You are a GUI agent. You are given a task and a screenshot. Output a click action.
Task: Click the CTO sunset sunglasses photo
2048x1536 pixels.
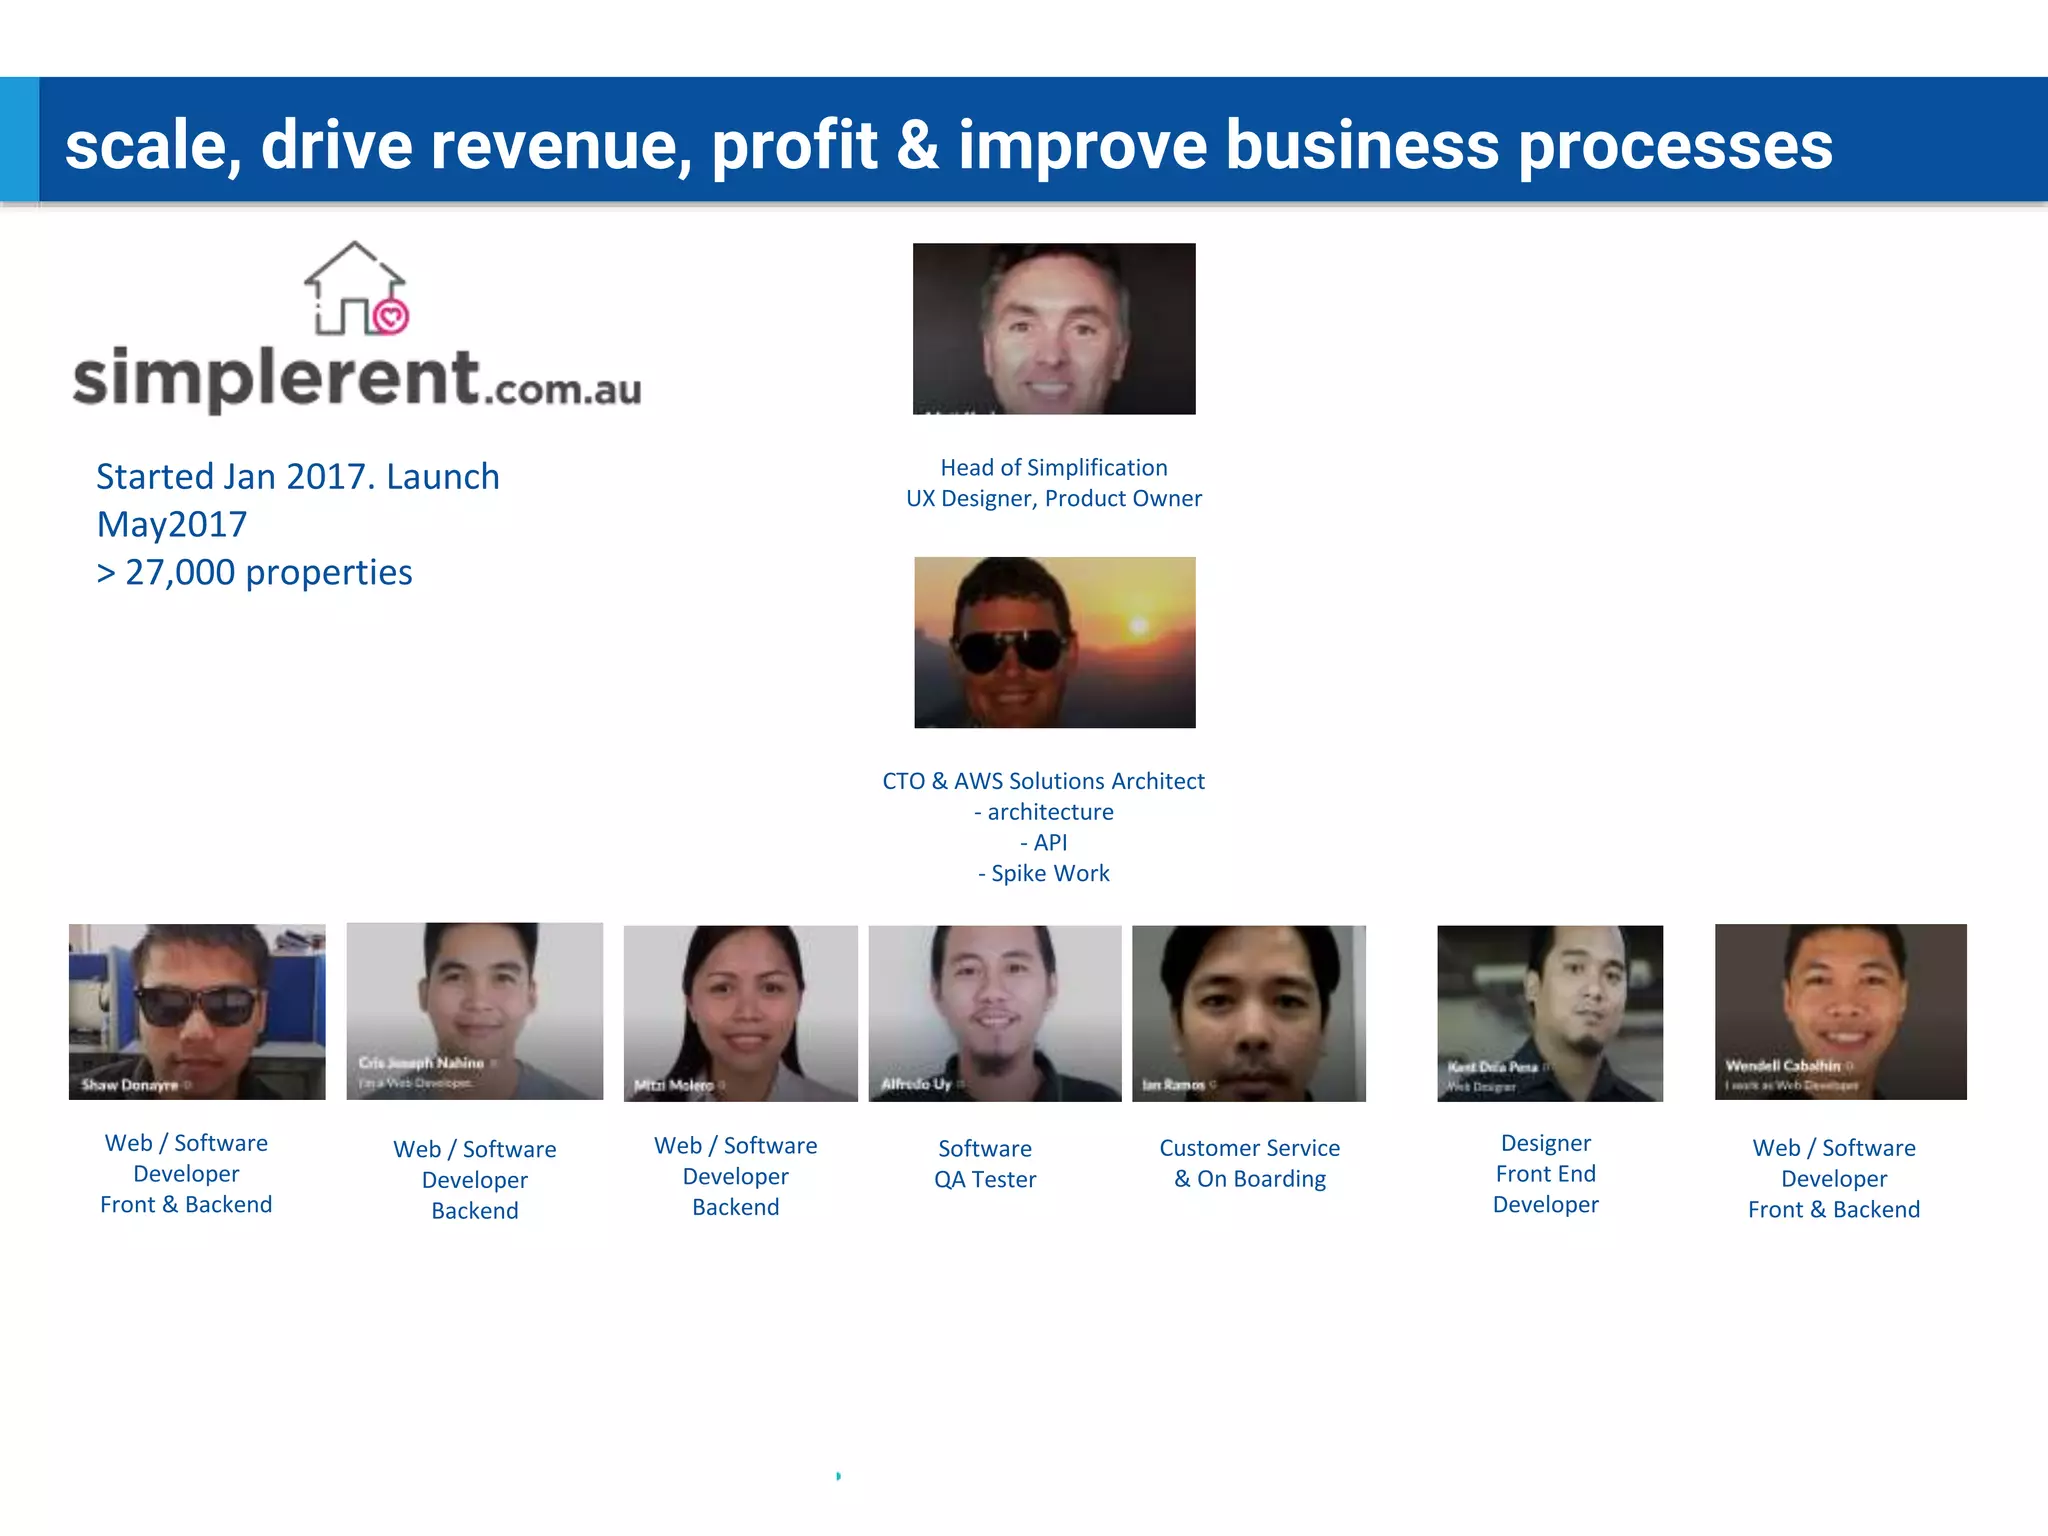(1055, 642)
